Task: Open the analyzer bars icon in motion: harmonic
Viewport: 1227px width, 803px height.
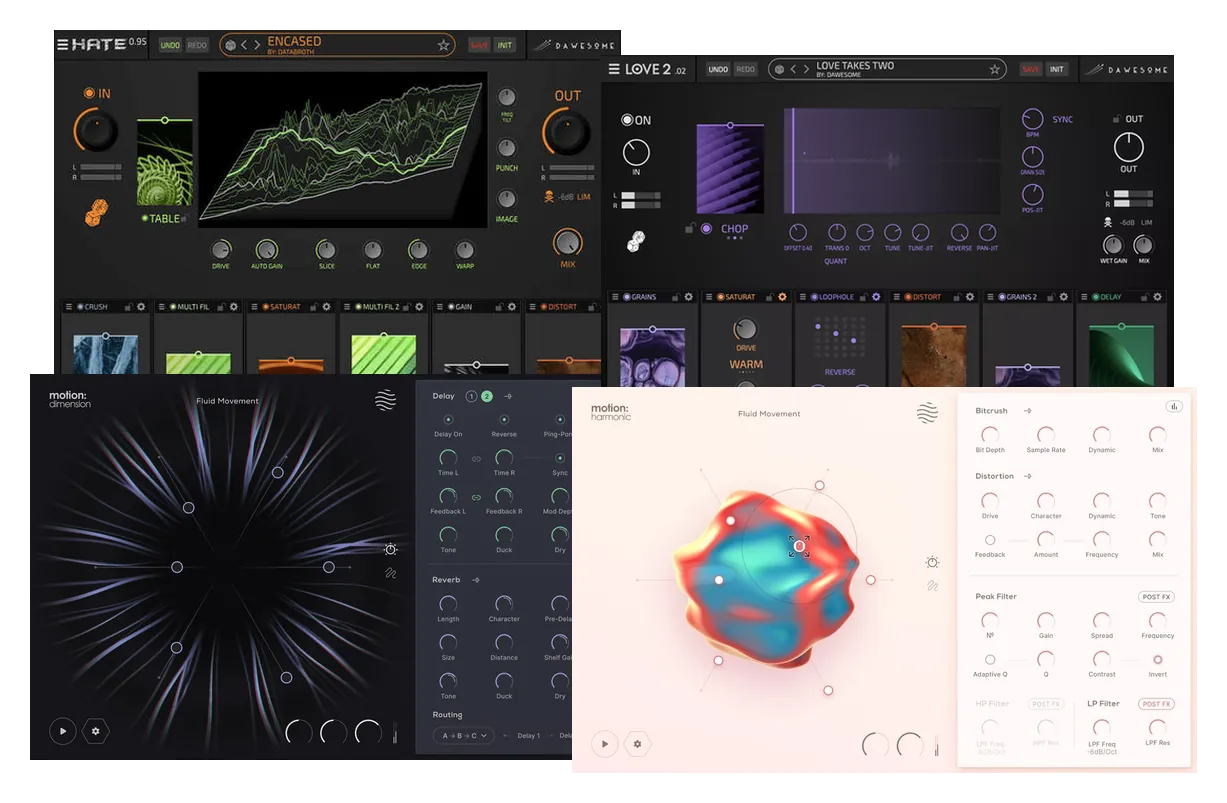Action: [x=1173, y=407]
